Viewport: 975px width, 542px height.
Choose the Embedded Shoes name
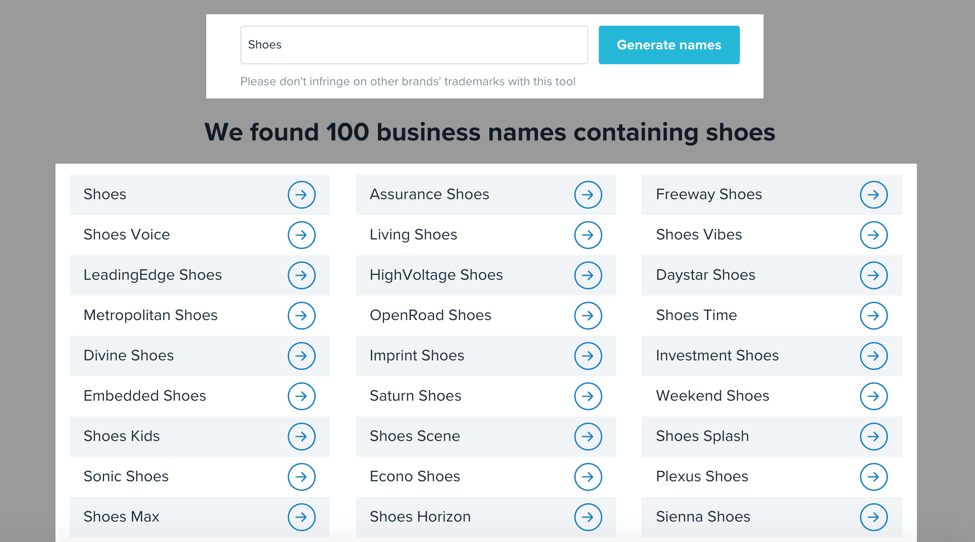tap(145, 396)
